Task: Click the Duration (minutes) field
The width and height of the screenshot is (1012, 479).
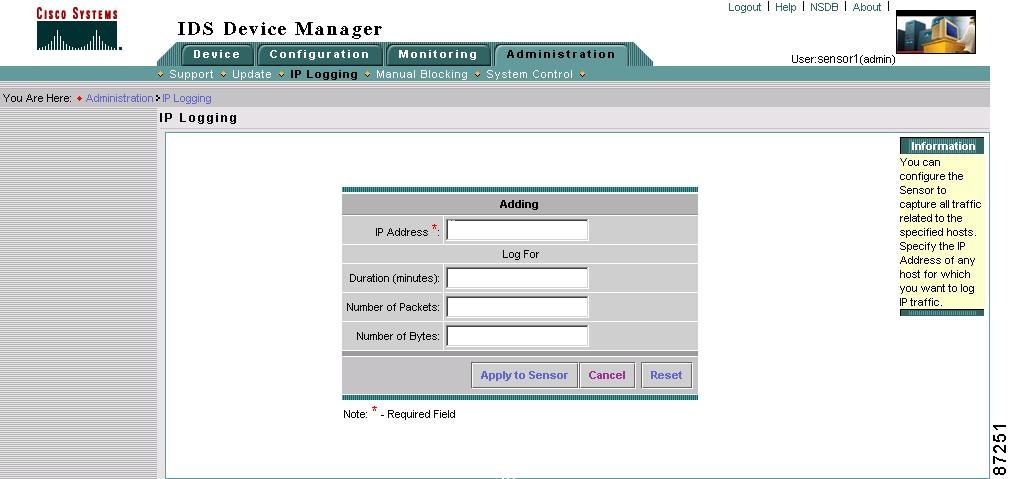Action: pyautogui.click(x=517, y=278)
